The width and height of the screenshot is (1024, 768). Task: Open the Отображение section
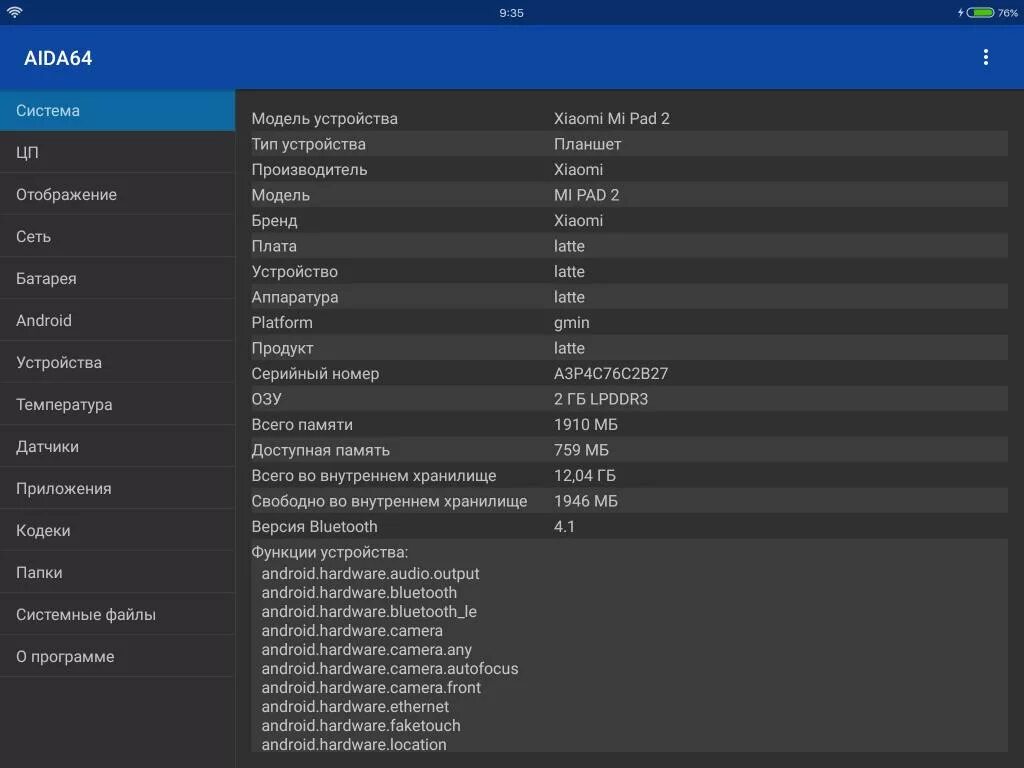pyautogui.click(x=118, y=195)
